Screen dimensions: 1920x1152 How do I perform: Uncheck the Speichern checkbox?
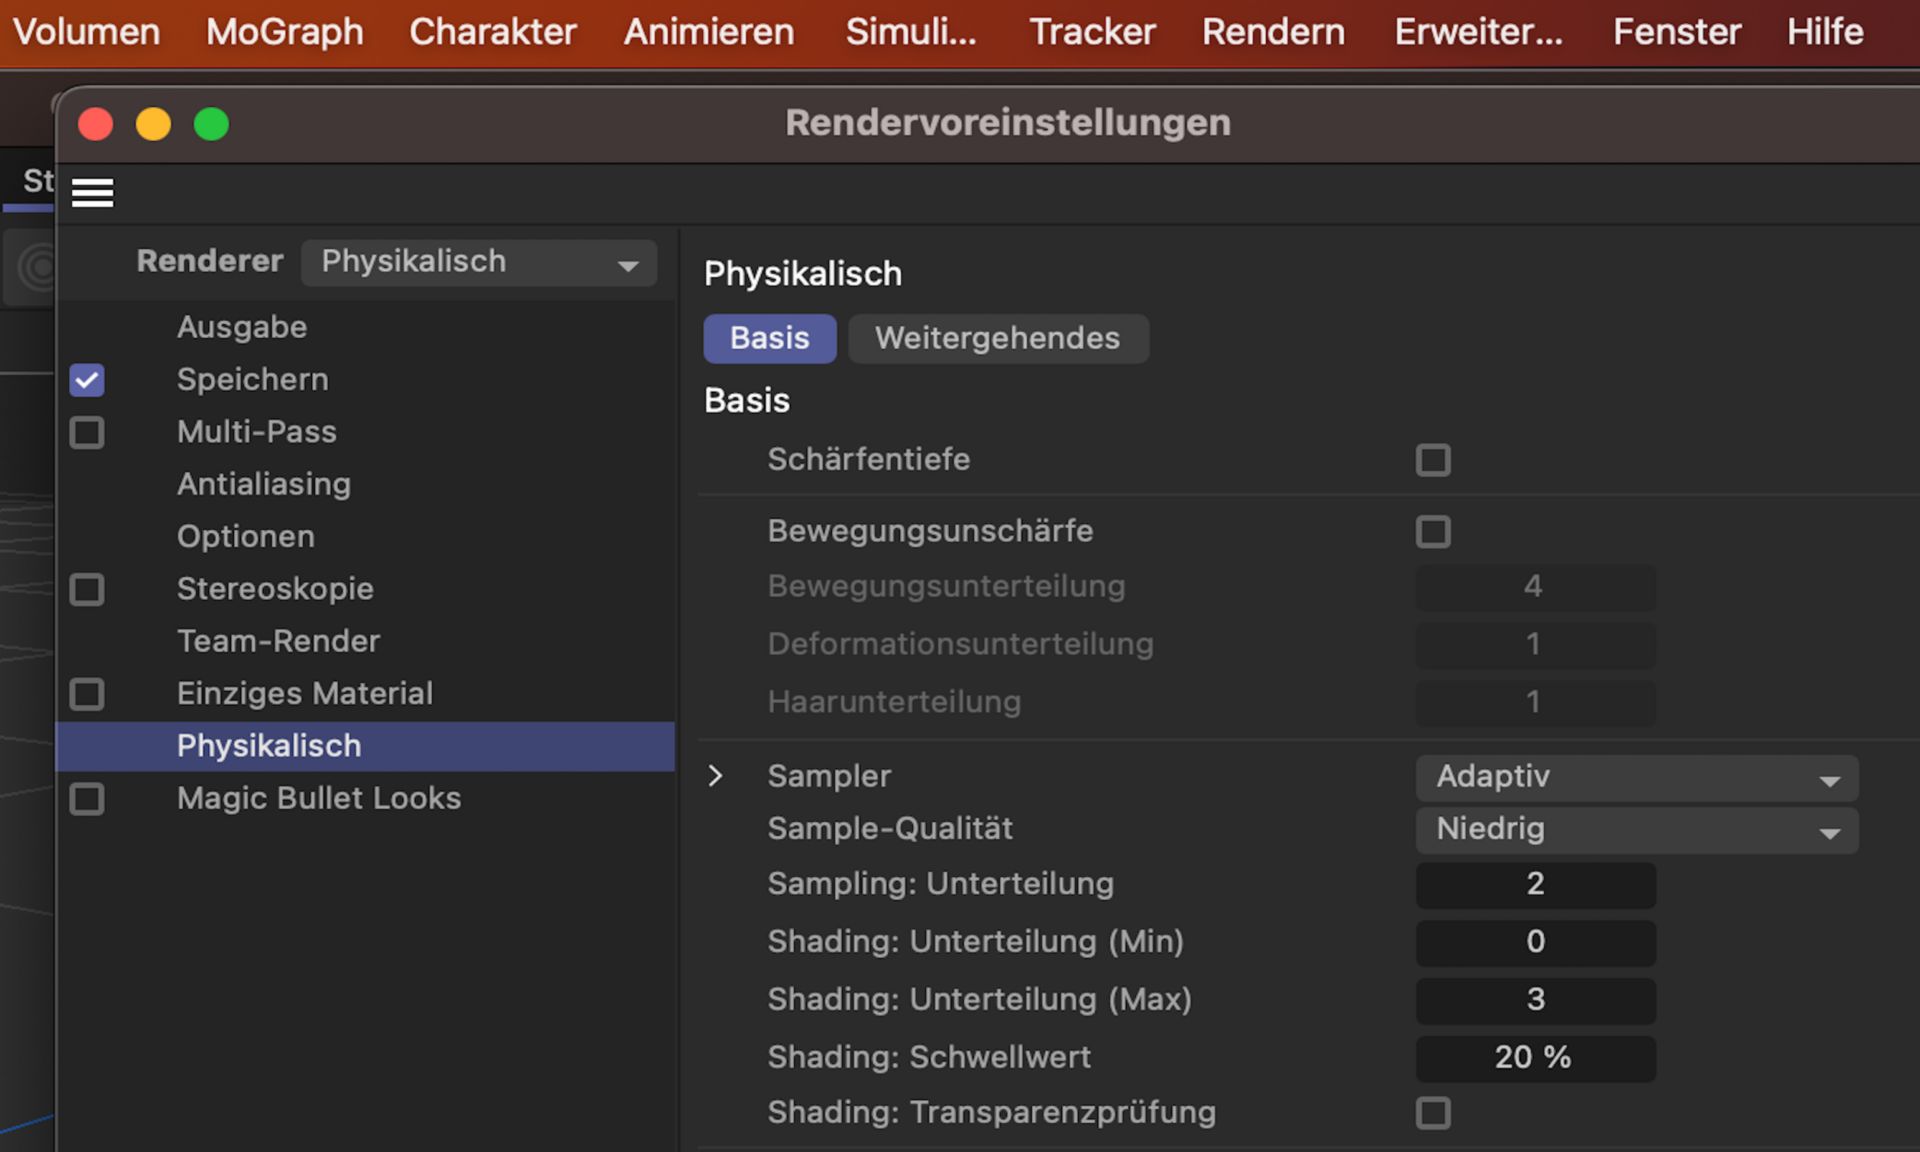pos(86,379)
